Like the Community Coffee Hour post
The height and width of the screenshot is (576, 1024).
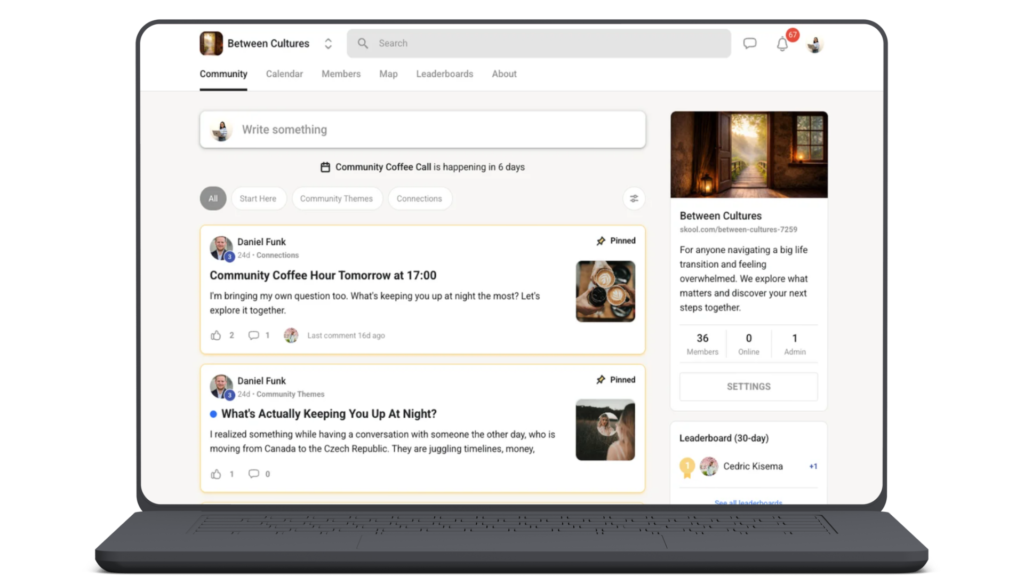216,336
